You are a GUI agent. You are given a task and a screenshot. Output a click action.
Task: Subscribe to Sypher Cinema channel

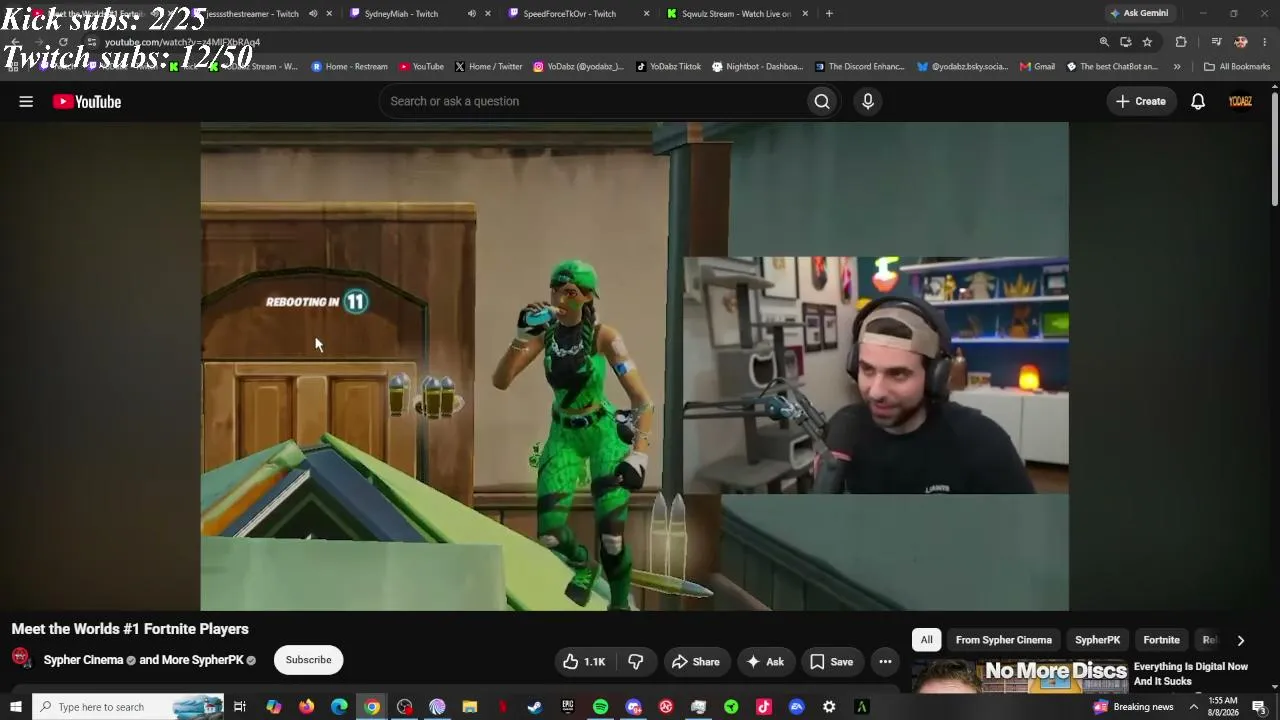coord(308,660)
